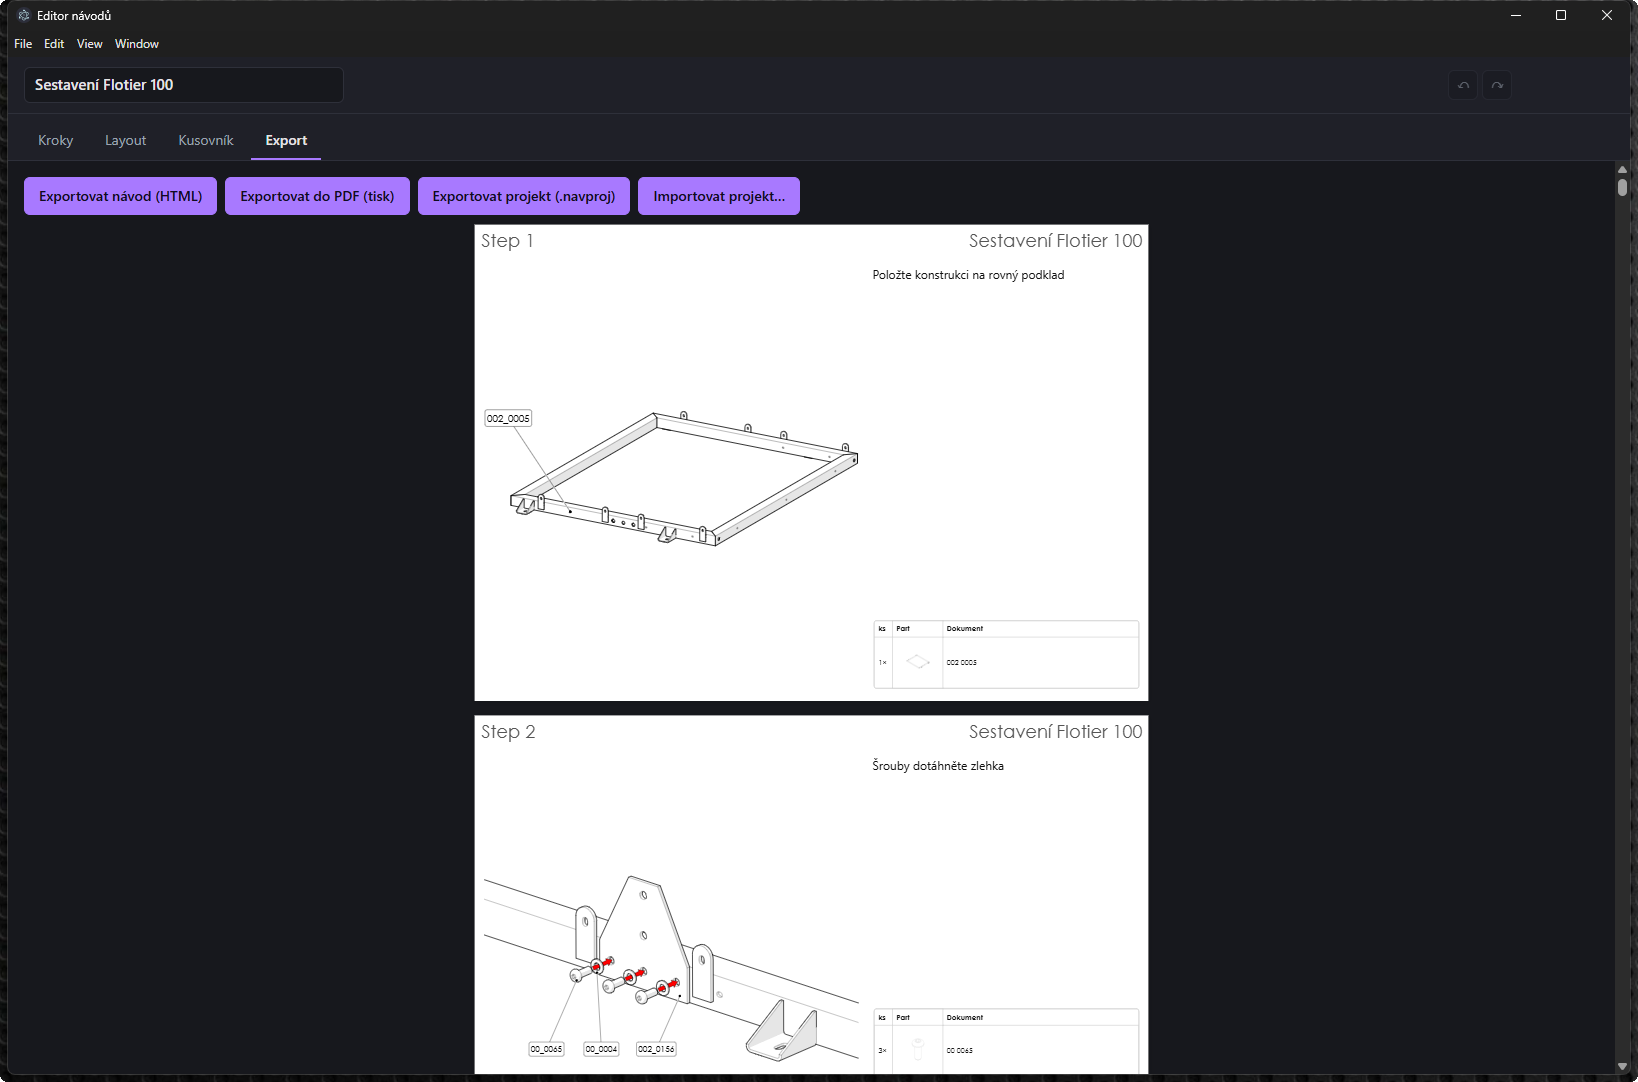The height and width of the screenshot is (1082, 1638).
Task: Click the Step 2 bracket assembly drawing
Action: pyautogui.click(x=671, y=968)
